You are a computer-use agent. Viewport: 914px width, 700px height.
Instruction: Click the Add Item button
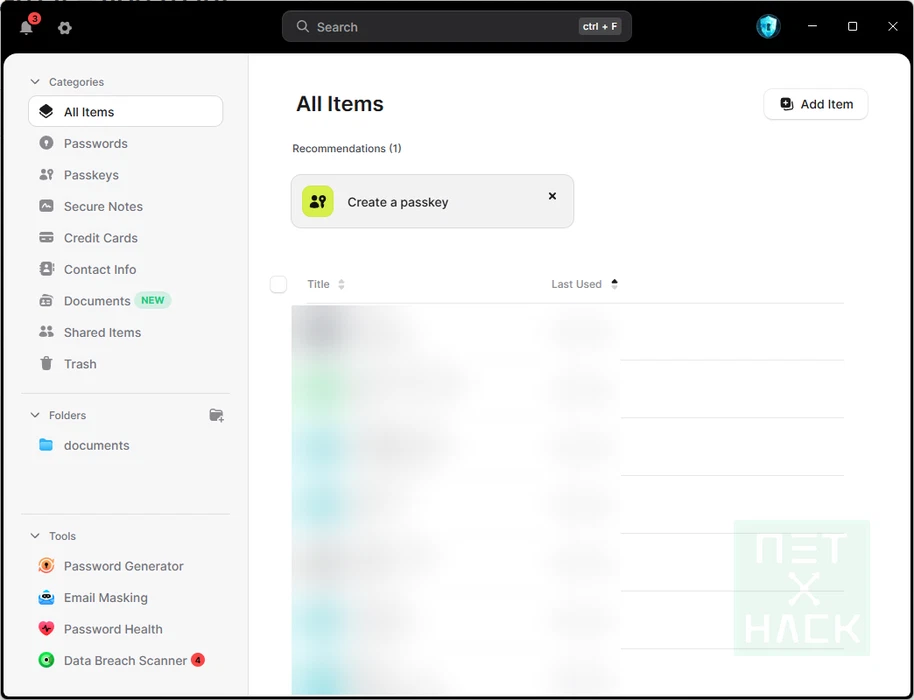(815, 104)
